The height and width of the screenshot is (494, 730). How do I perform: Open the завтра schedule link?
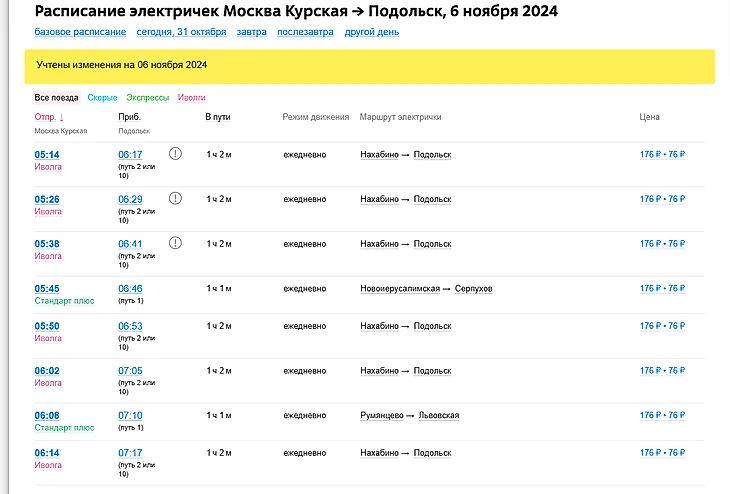(251, 32)
